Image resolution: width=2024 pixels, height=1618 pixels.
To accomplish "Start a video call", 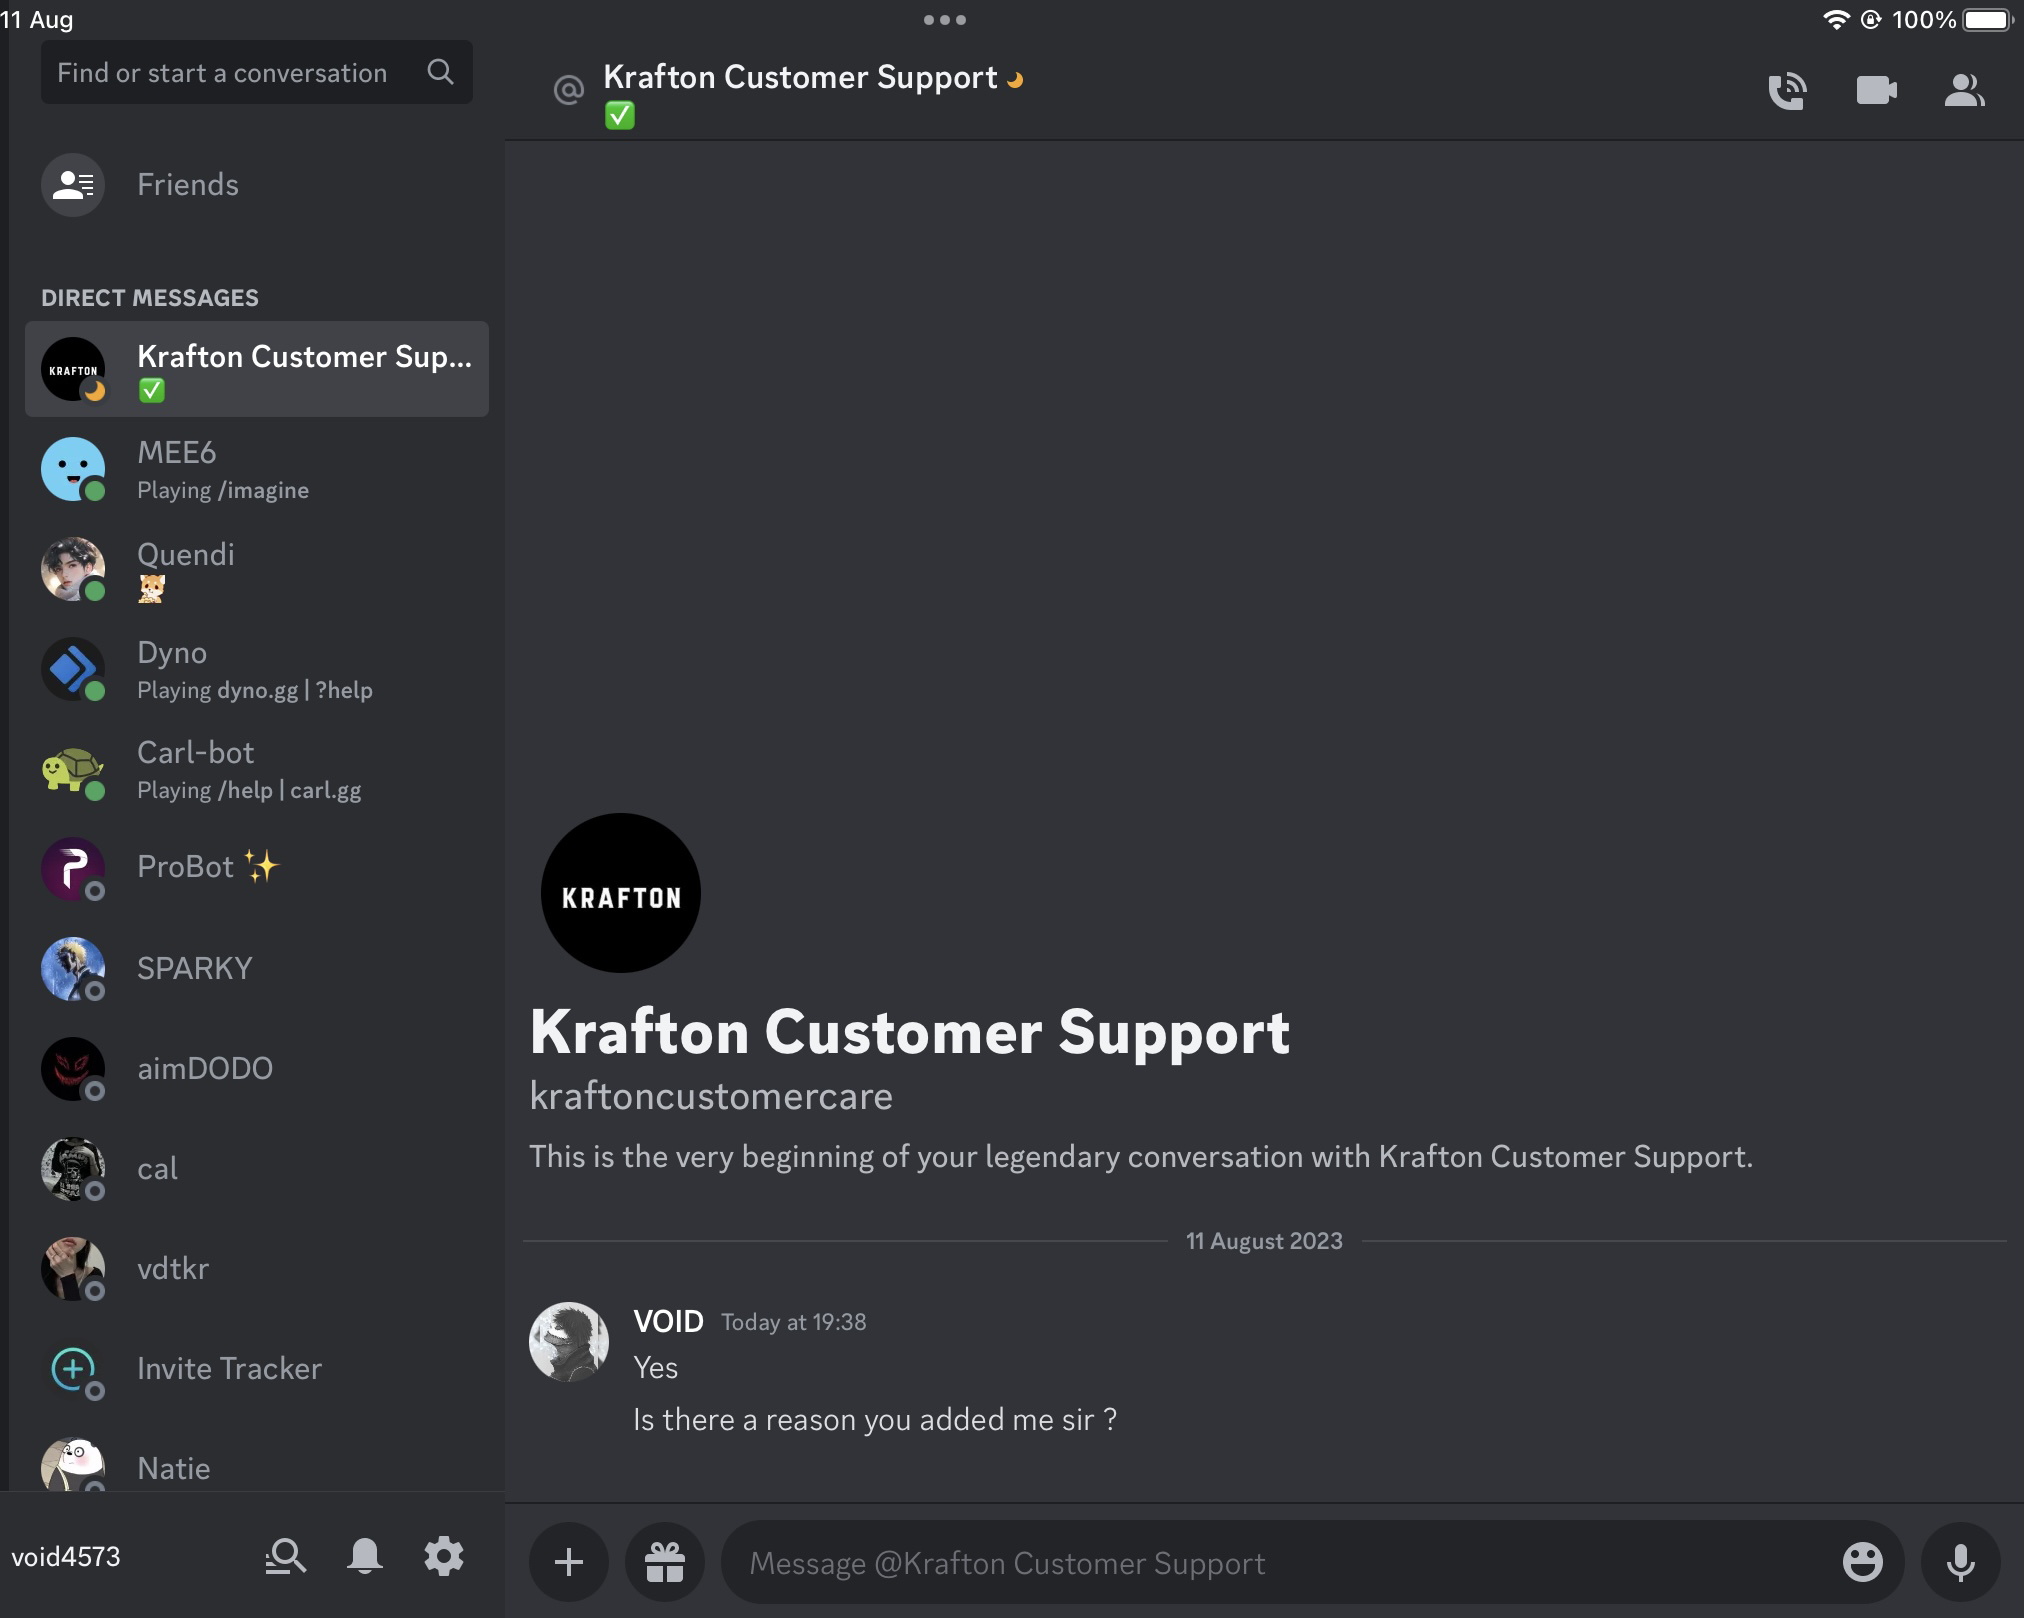I will pos(1876,91).
